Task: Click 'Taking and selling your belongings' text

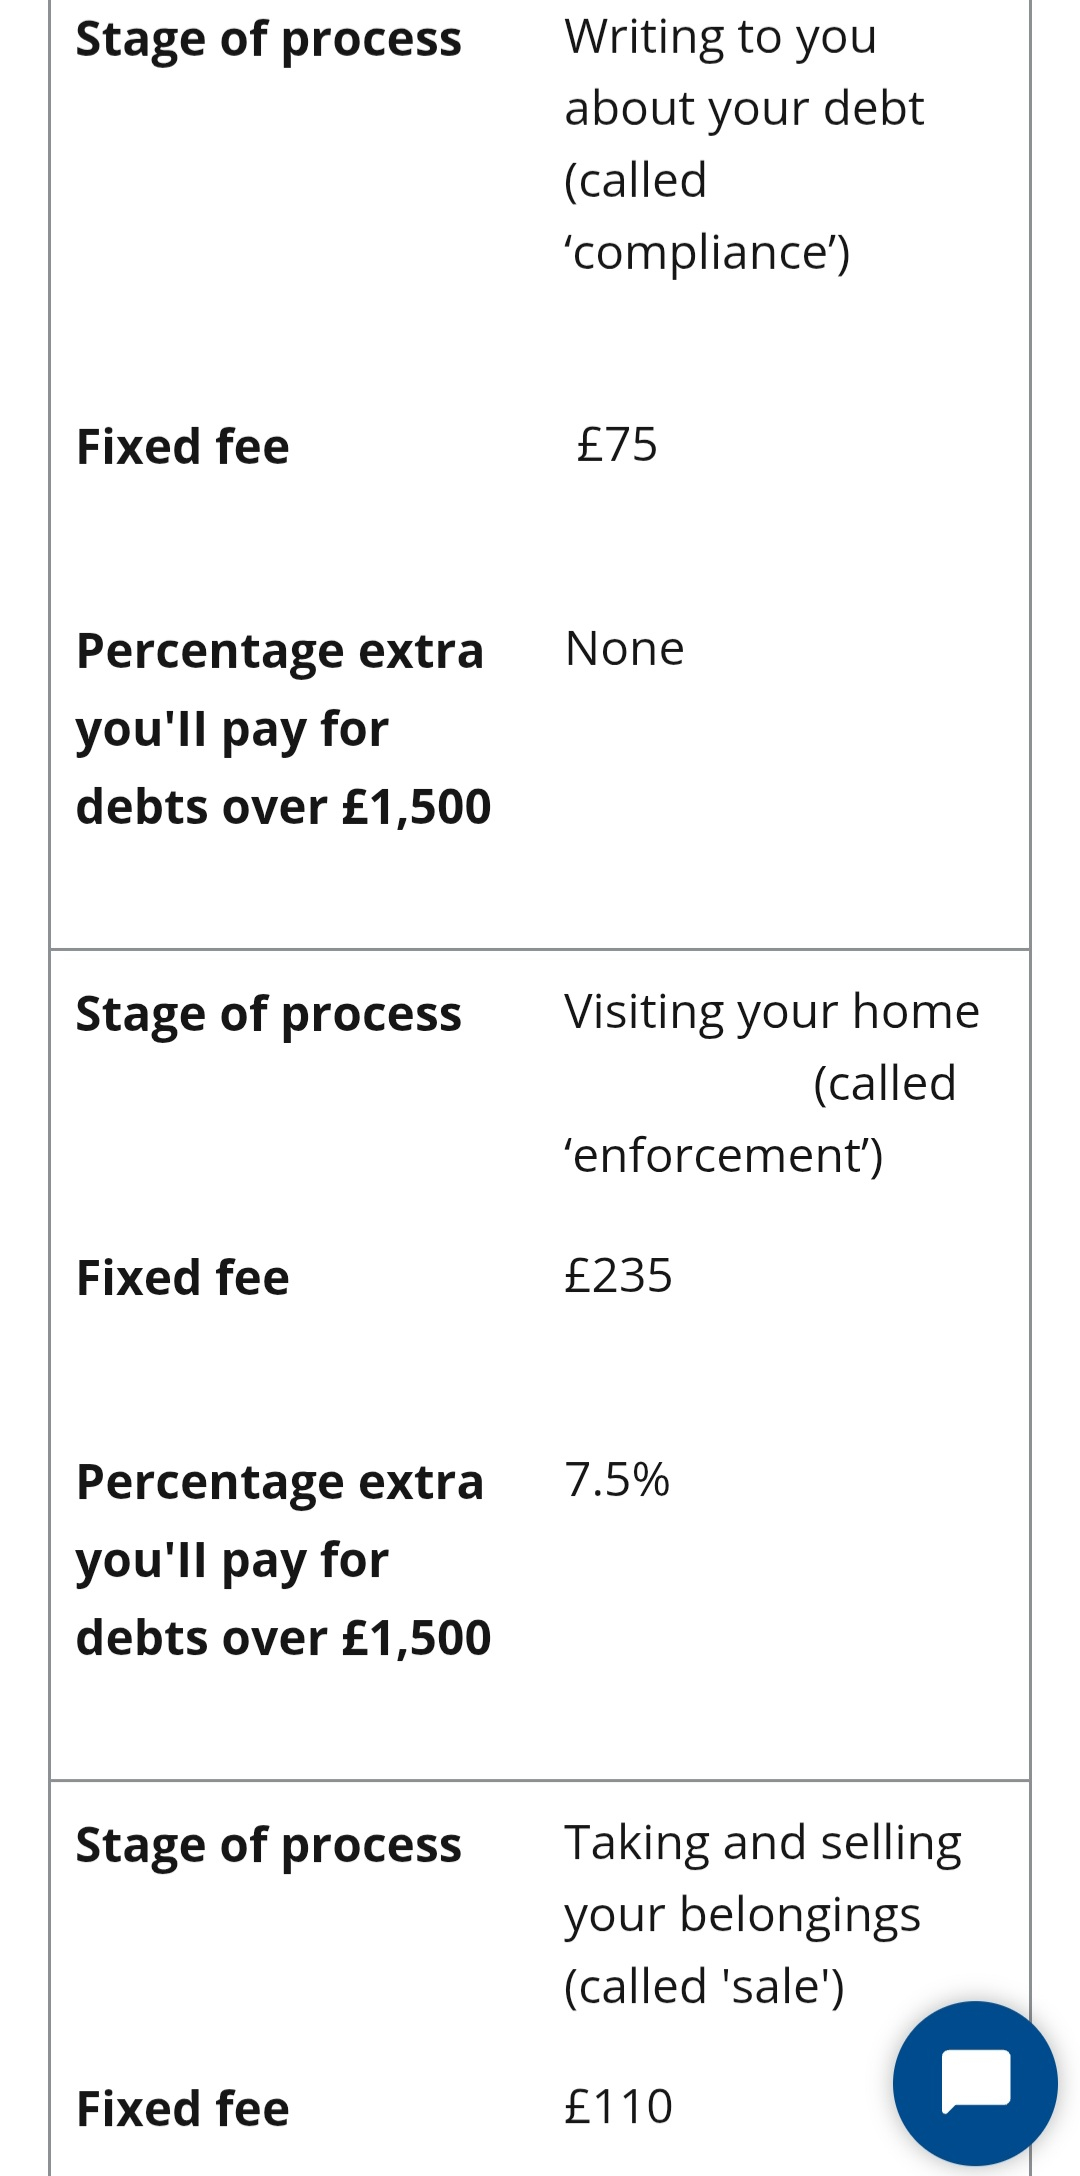Action: (x=762, y=1878)
